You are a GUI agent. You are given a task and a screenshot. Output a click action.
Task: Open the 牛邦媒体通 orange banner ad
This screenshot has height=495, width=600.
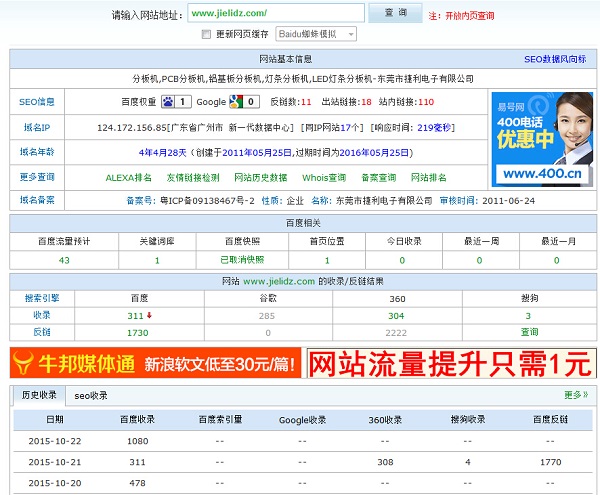(x=155, y=363)
